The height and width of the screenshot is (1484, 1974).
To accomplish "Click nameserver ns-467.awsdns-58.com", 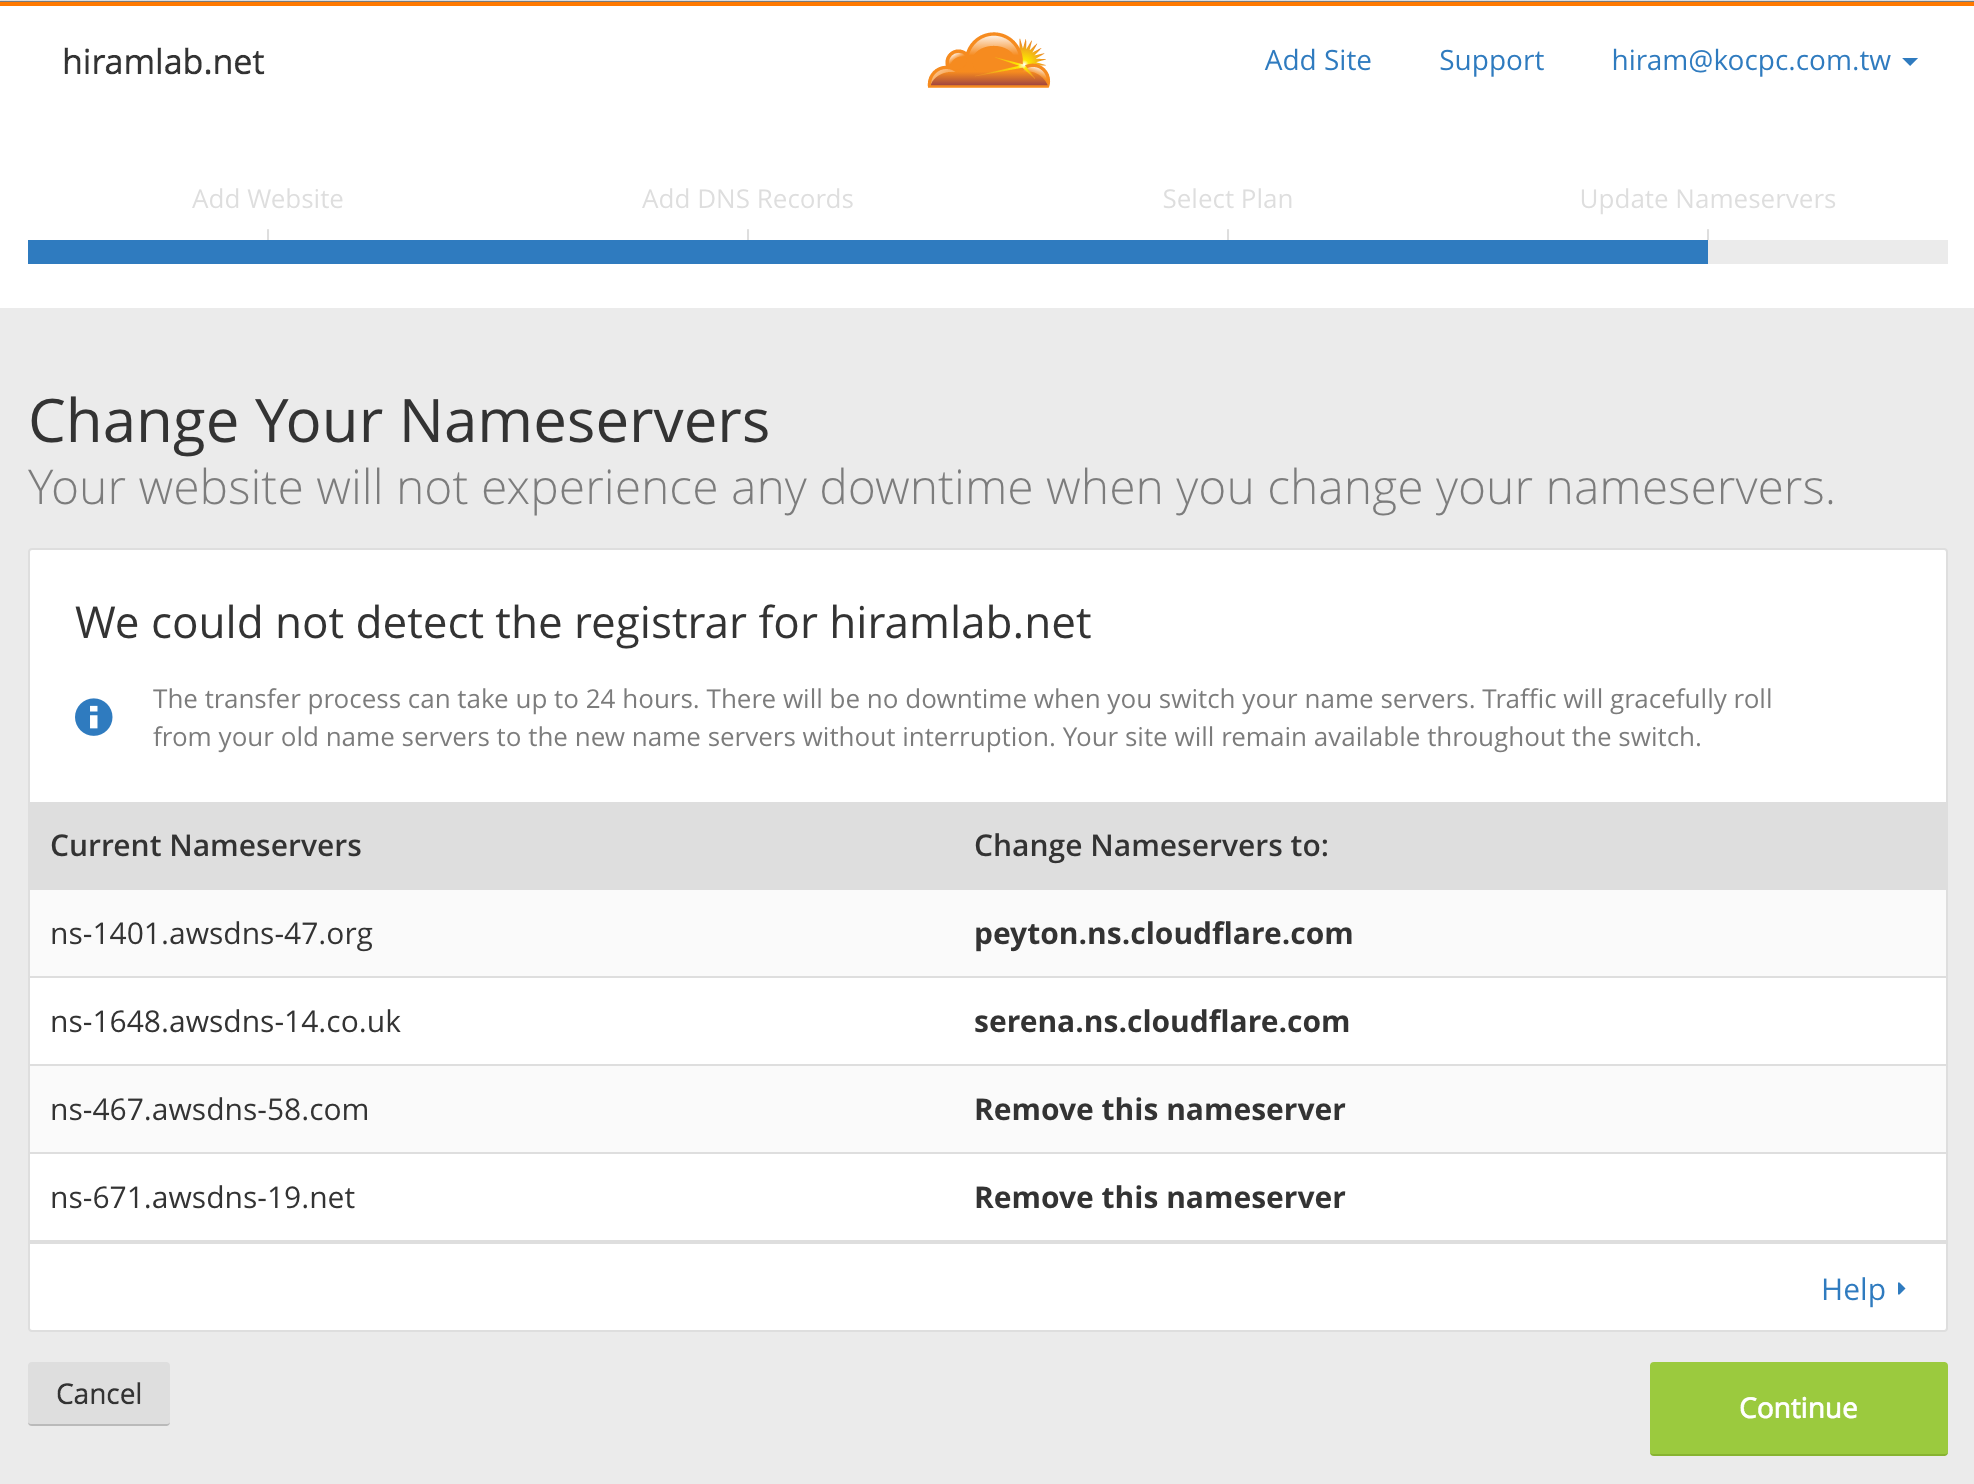I will (x=209, y=1110).
